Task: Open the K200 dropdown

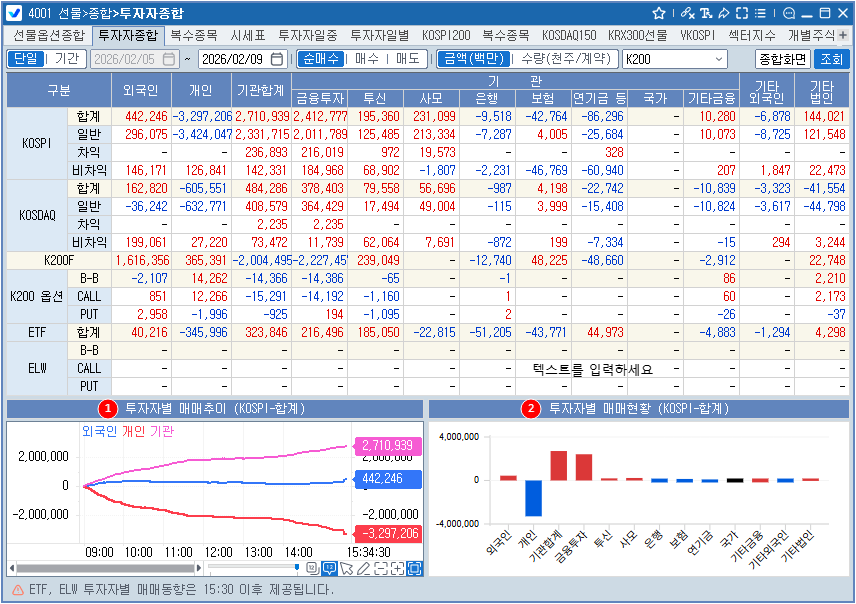Action: 719,59
